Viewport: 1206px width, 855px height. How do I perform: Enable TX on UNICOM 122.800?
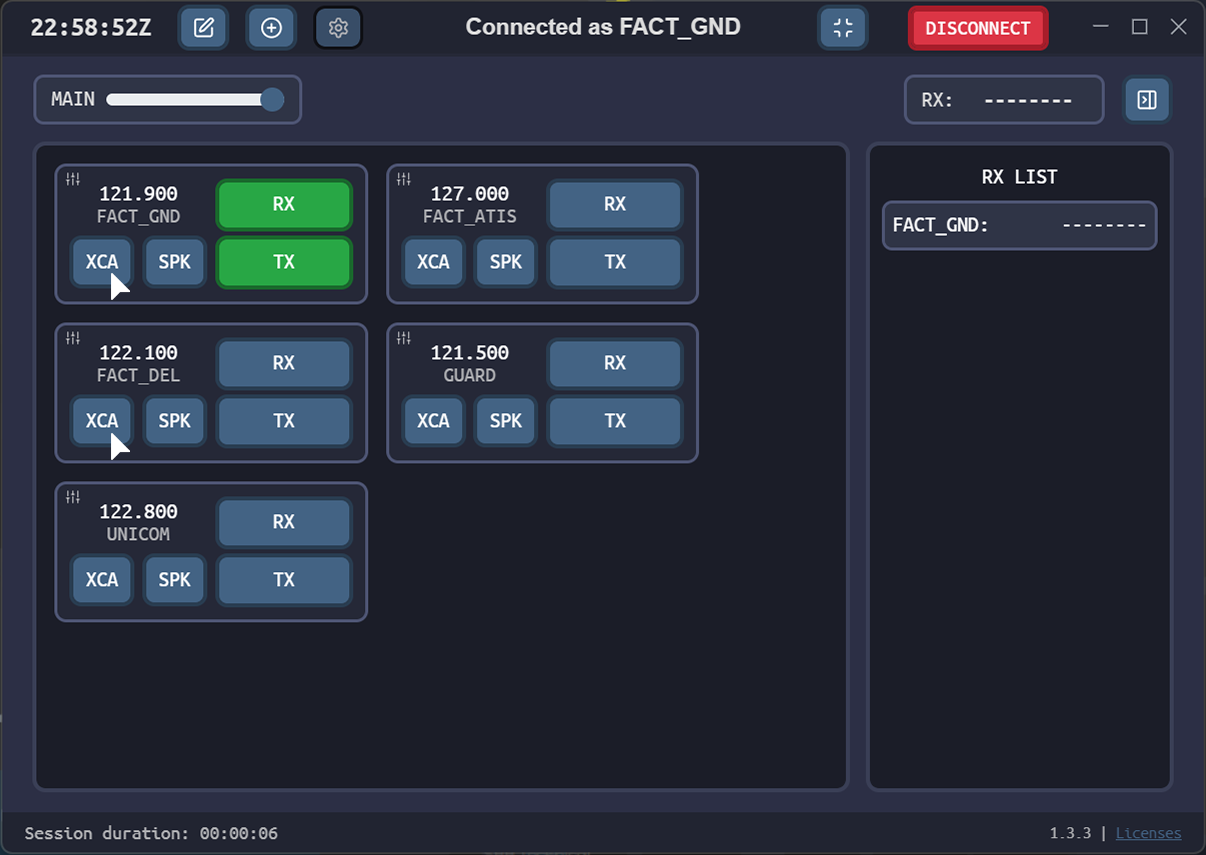(284, 580)
